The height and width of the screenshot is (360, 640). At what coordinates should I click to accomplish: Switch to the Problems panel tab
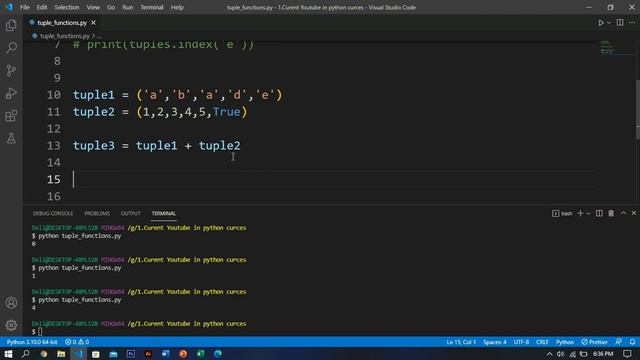pos(97,213)
